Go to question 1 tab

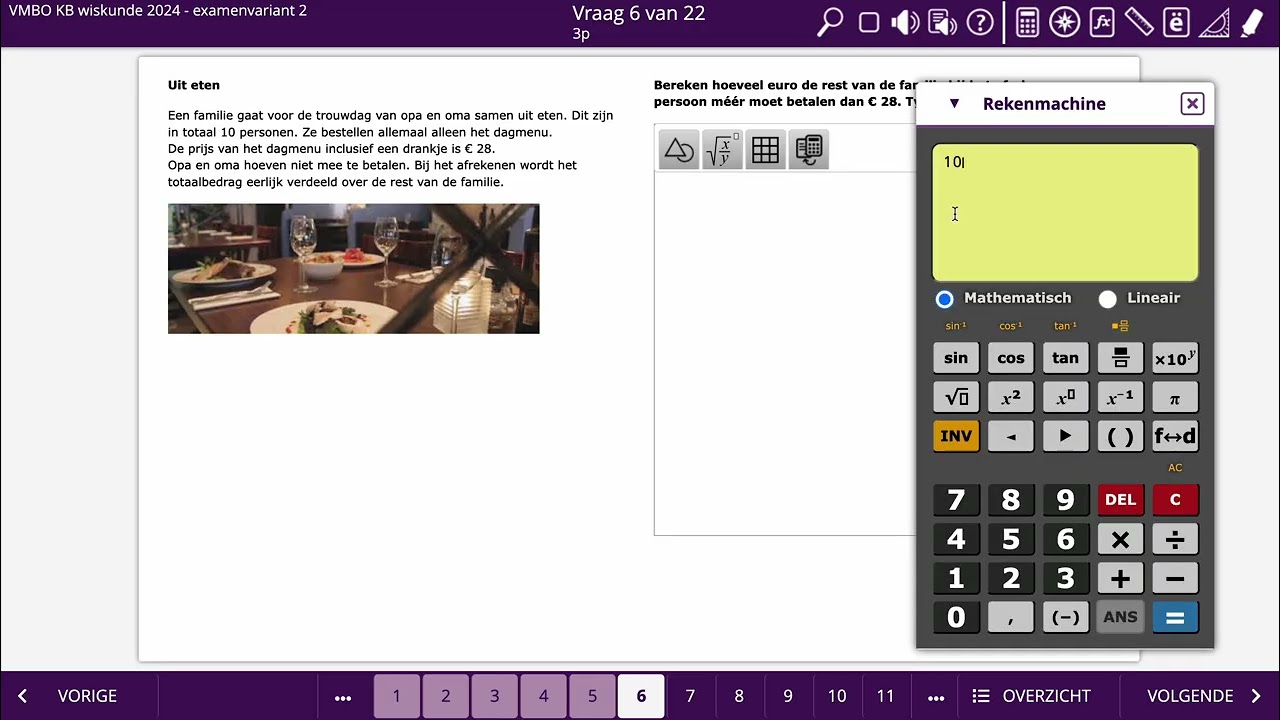pyautogui.click(x=396, y=696)
